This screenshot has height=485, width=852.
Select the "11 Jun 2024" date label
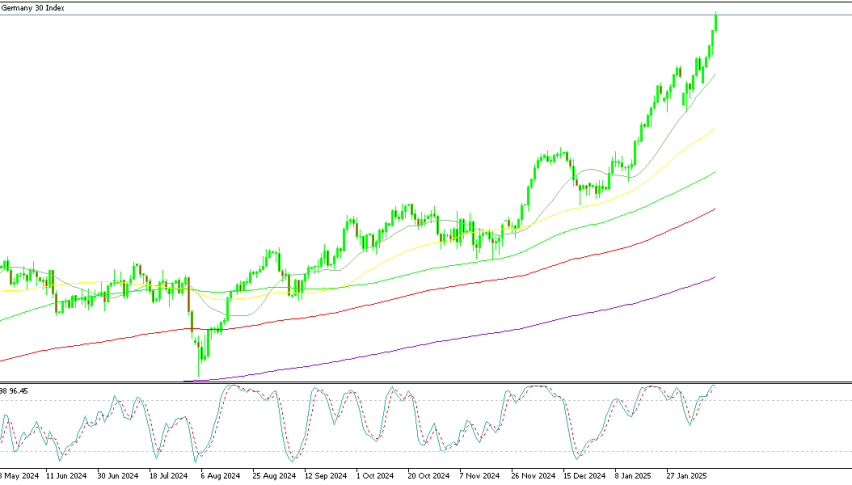point(66,476)
